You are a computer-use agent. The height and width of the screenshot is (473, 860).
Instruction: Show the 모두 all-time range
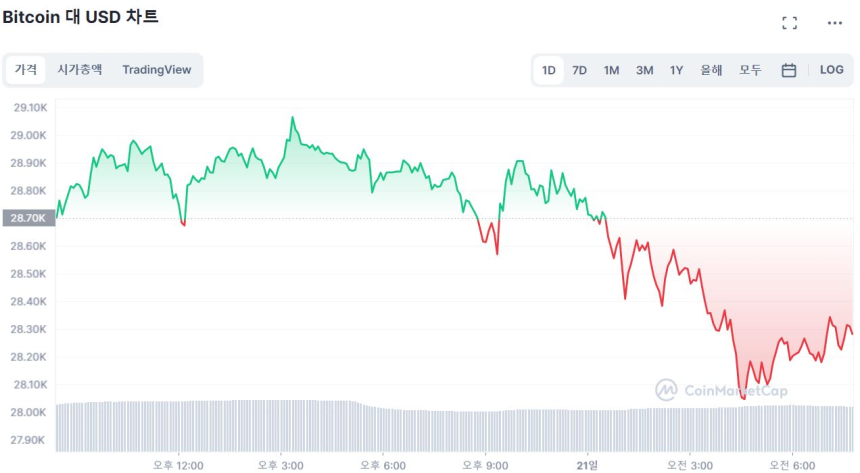click(x=750, y=70)
